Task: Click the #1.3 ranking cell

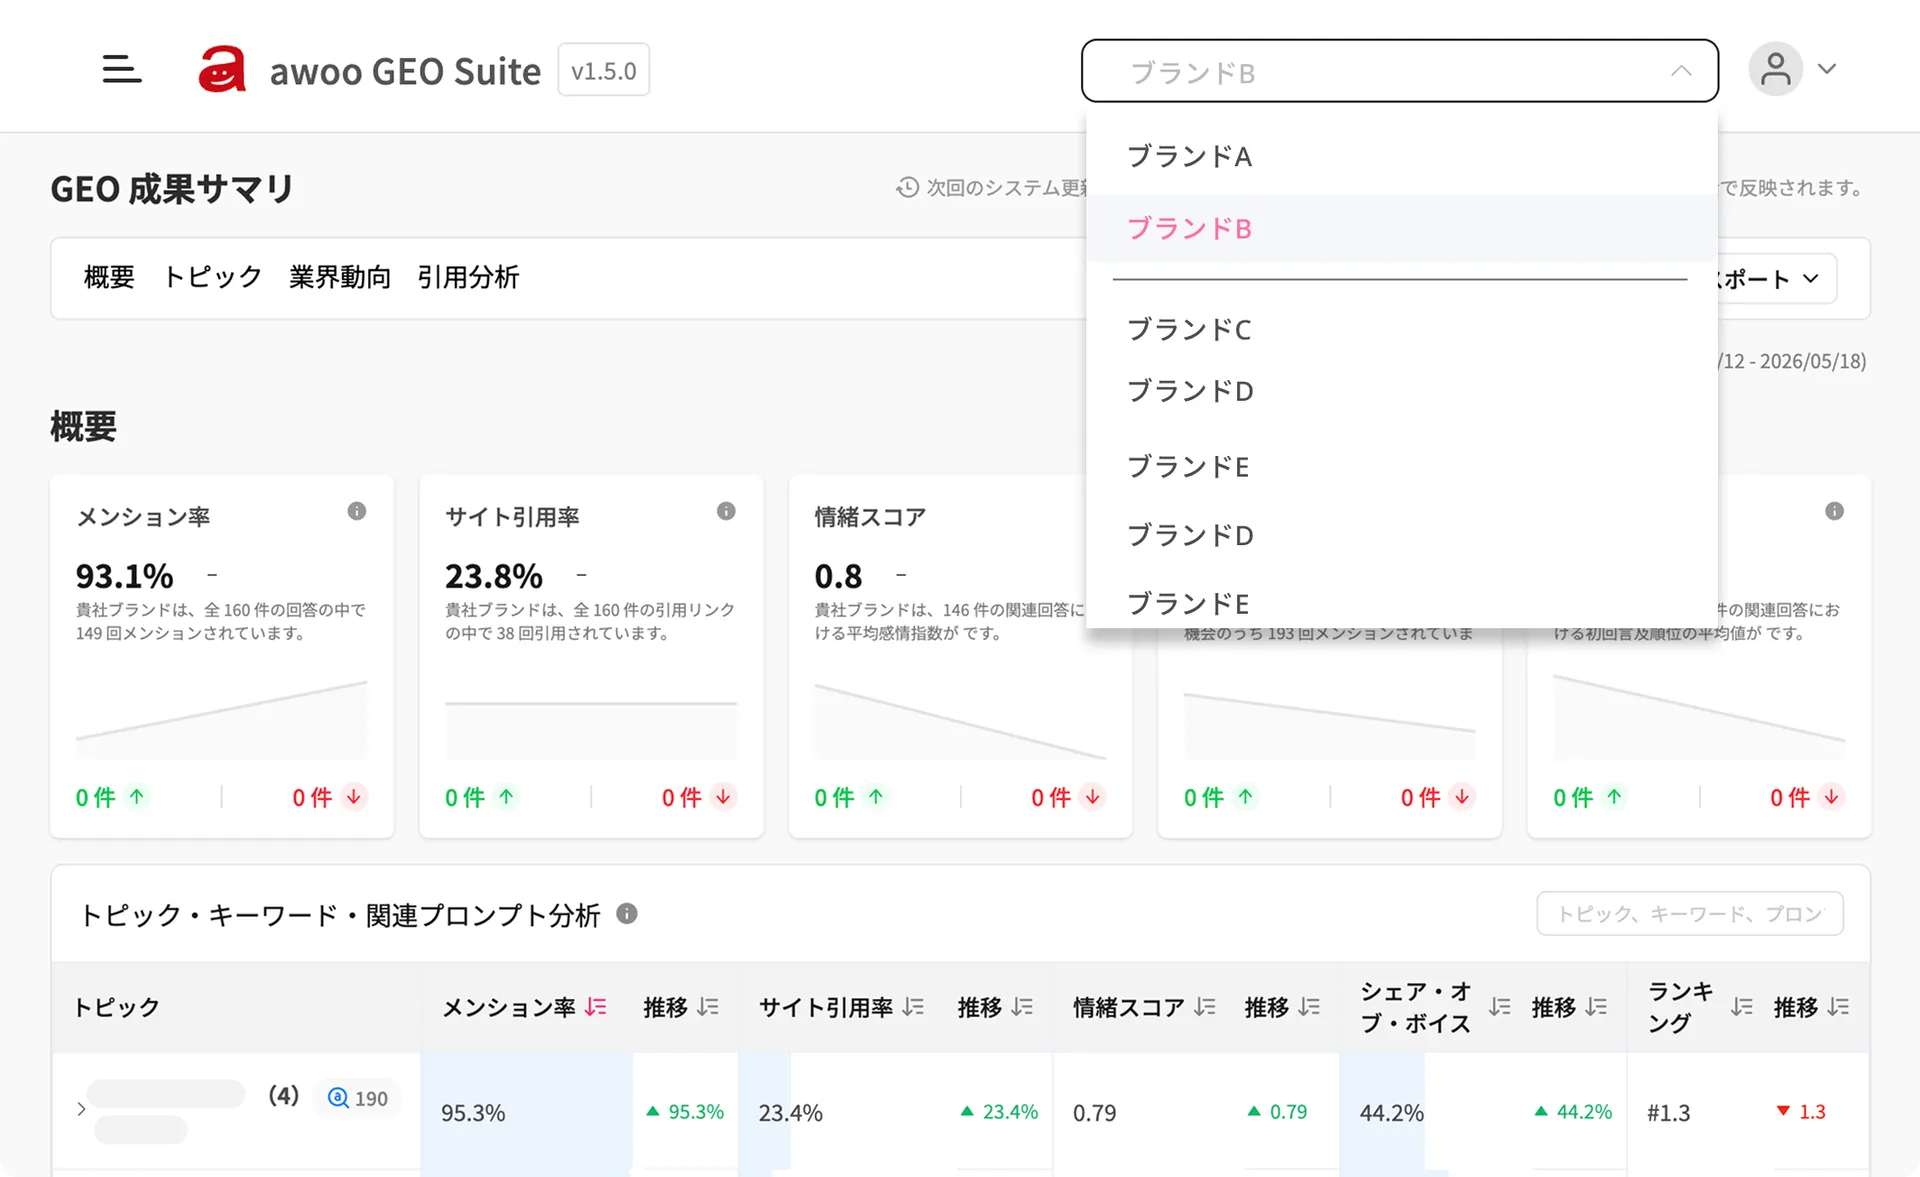Action: click(1669, 1113)
